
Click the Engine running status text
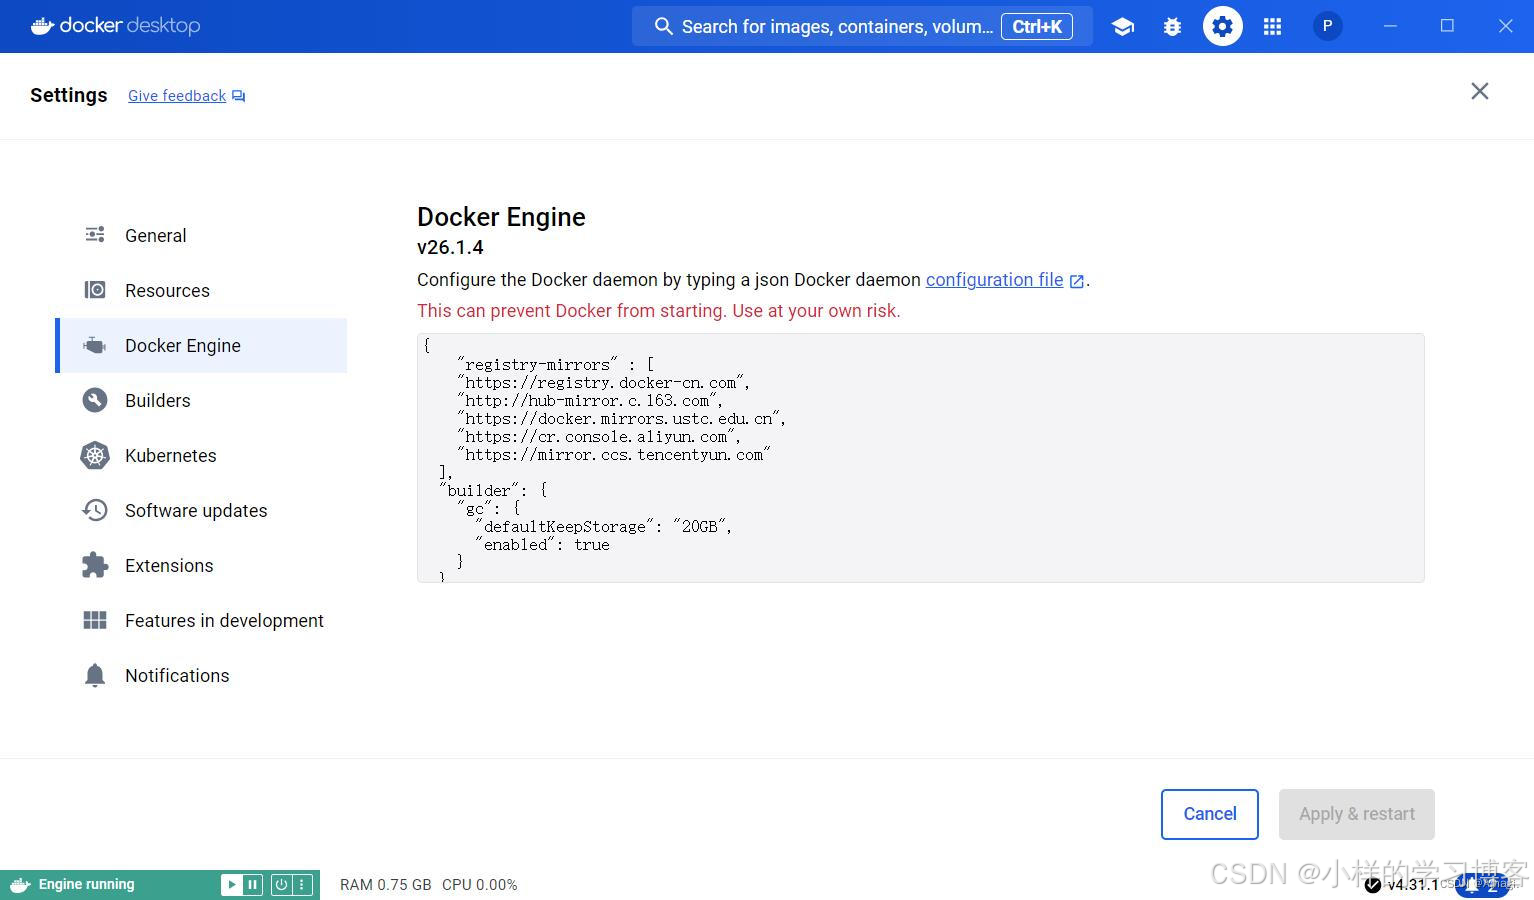tap(86, 884)
